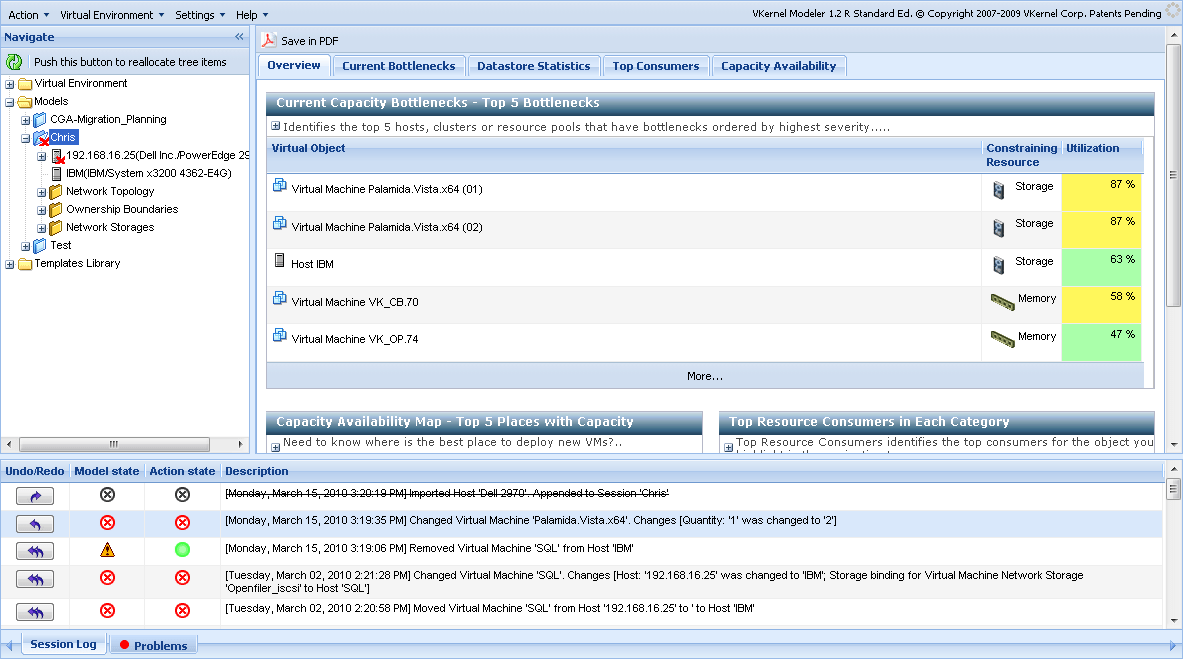Click the 63 % utilization cell for Host IBM
Image resolution: width=1183 pixels, height=659 pixels.
coord(1101,267)
